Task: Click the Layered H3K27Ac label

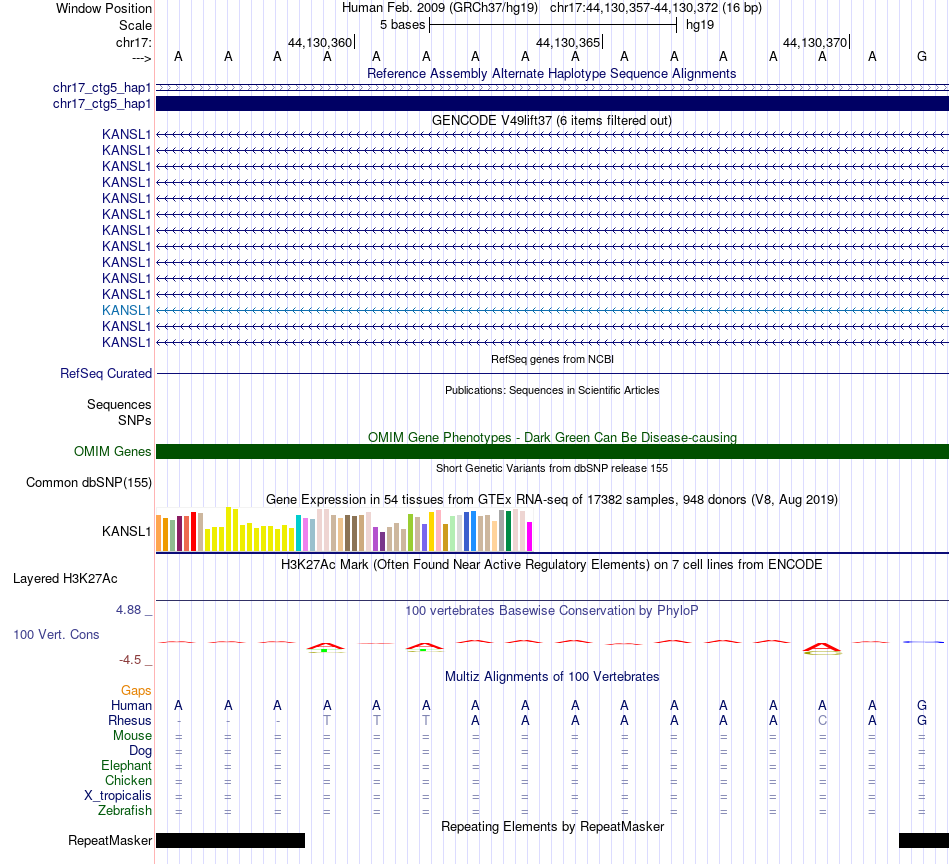Action: (x=65, y=579)
